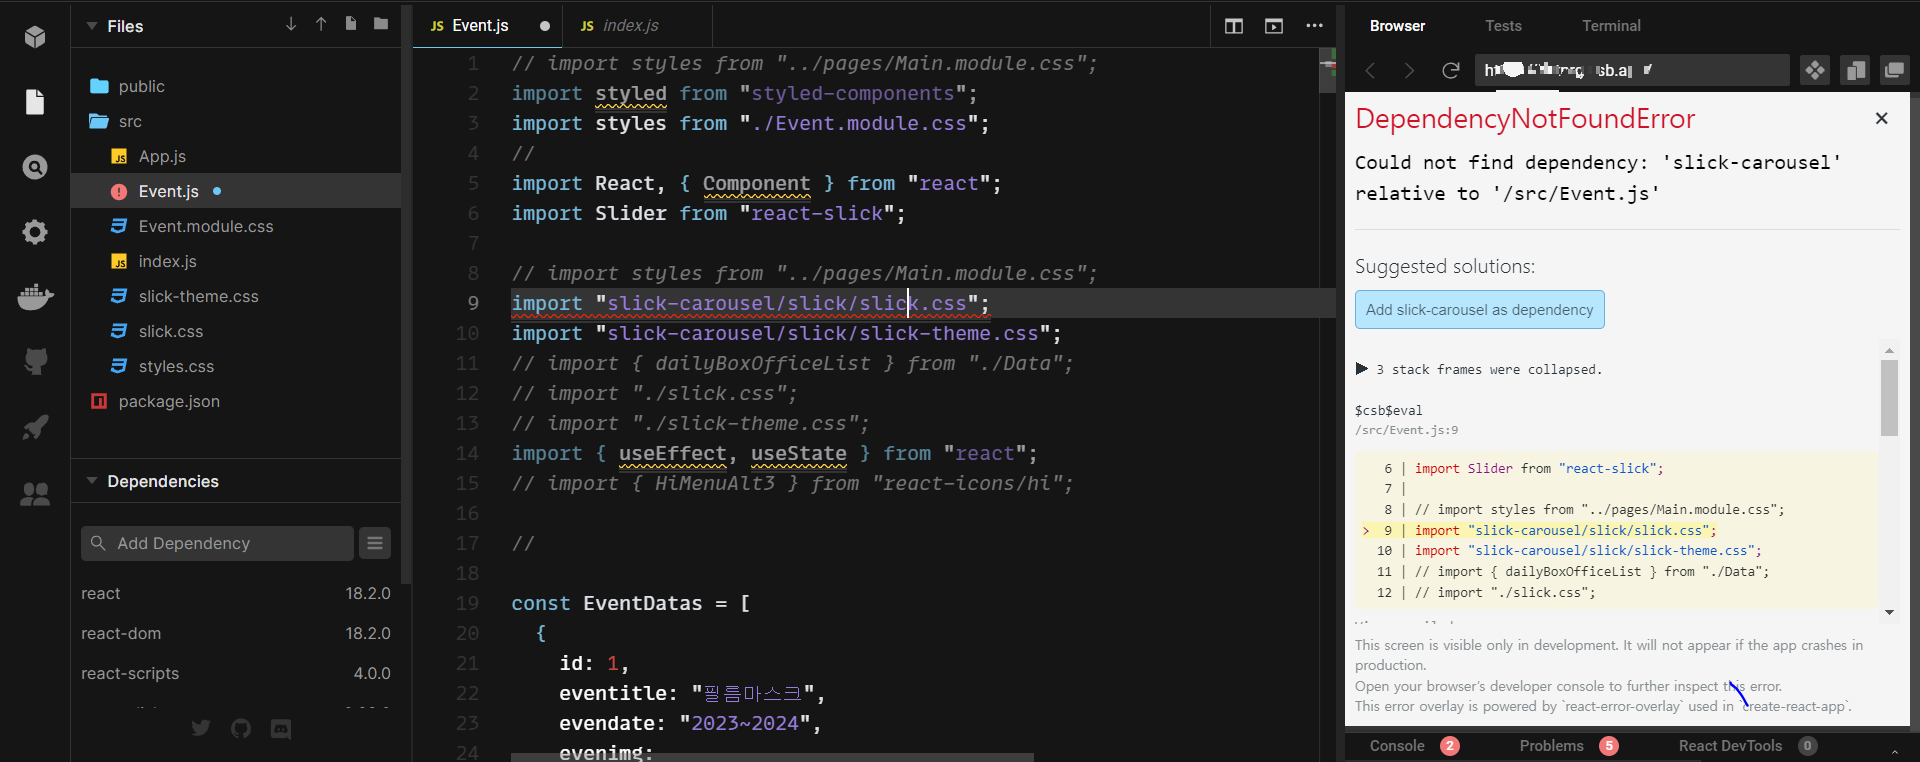
Task: Open dependency list menu icon
Action: click(x=375, y=543)
